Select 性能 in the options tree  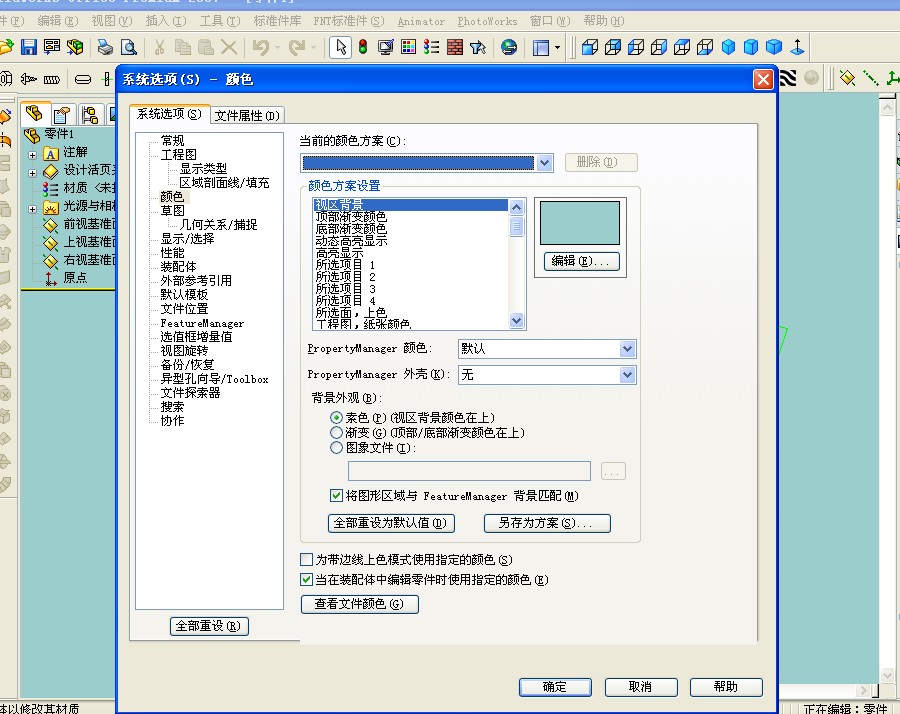tap(173, 253)
